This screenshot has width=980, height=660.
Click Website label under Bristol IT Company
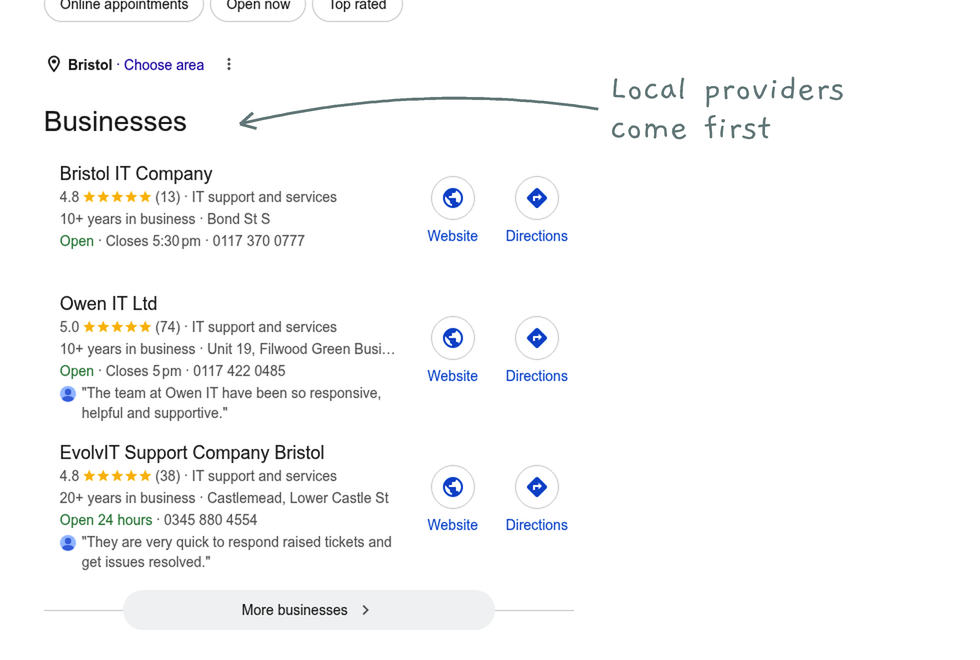[452, 236]
